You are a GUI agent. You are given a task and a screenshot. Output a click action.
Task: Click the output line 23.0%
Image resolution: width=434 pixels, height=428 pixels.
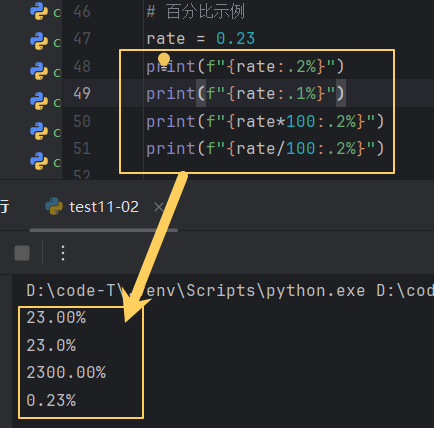pyautogui.click(x=51, y=345)
